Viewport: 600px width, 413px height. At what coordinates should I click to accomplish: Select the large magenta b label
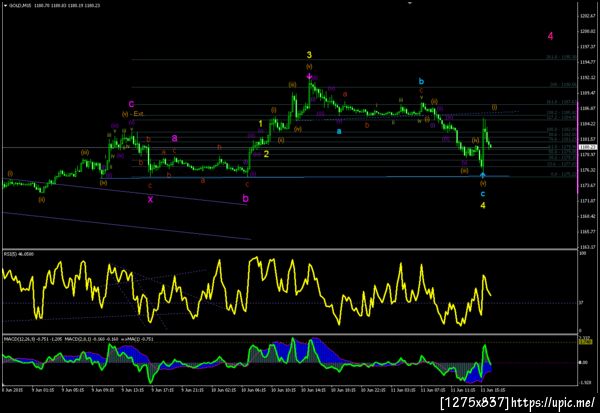[x=246, y=198]
